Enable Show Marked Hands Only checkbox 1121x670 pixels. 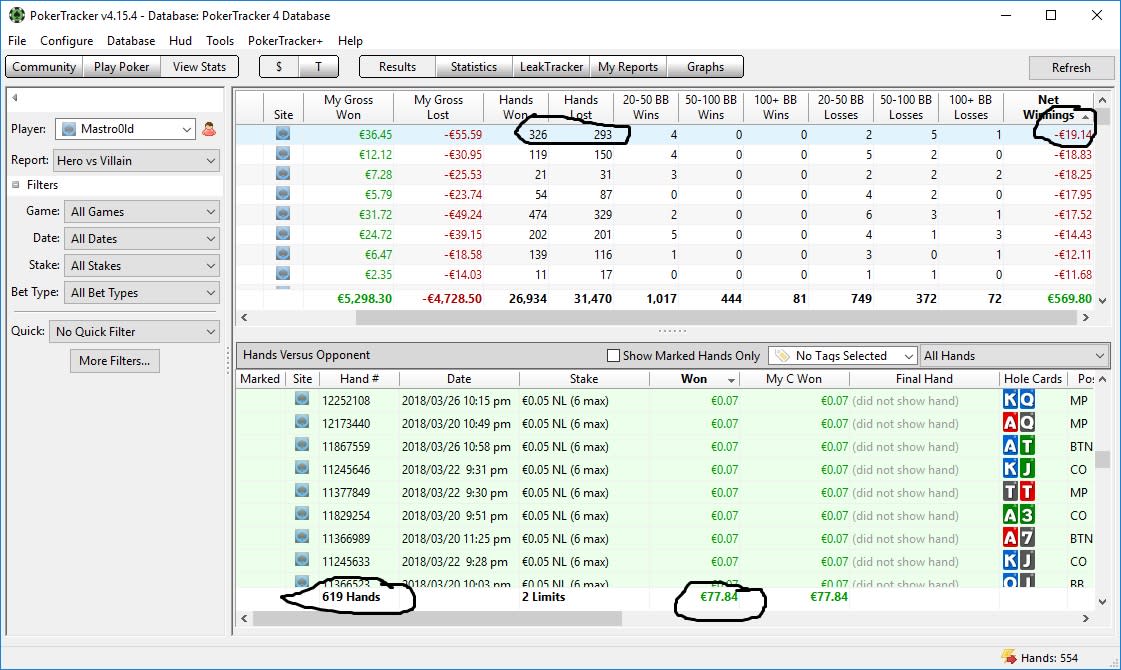(613, 355)
